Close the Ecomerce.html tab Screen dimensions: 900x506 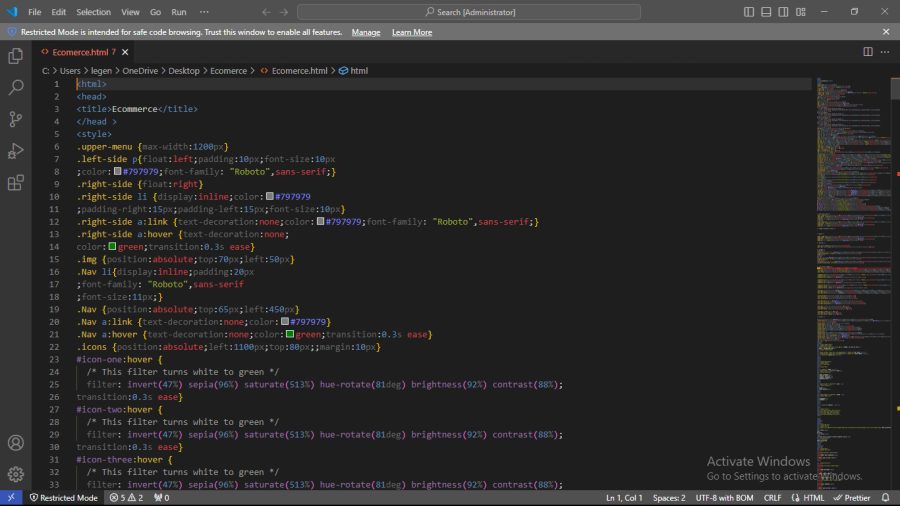(x=125, y=52)
